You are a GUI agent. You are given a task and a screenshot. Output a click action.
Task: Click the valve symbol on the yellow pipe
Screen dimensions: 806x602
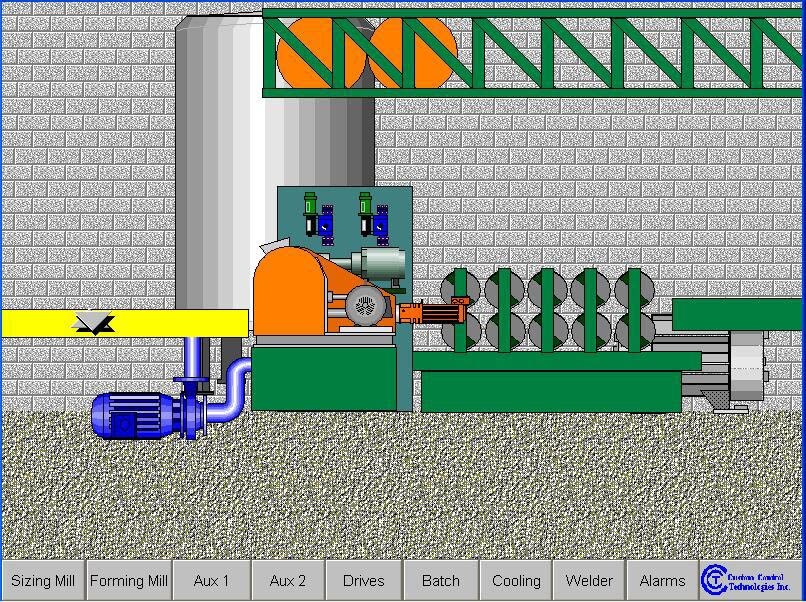(96, 323)
